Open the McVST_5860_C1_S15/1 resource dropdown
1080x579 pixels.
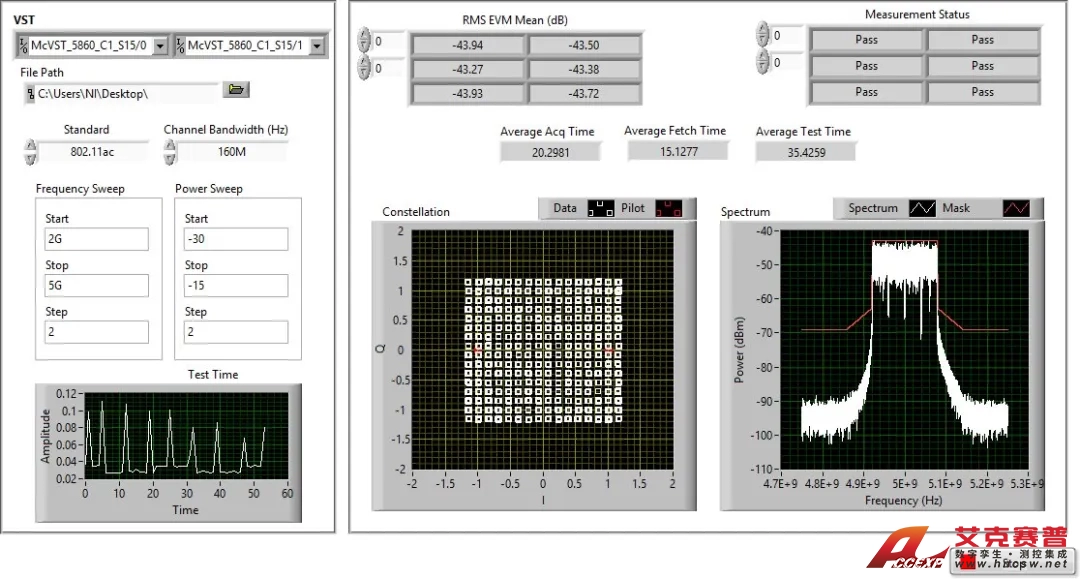(317, 46)
